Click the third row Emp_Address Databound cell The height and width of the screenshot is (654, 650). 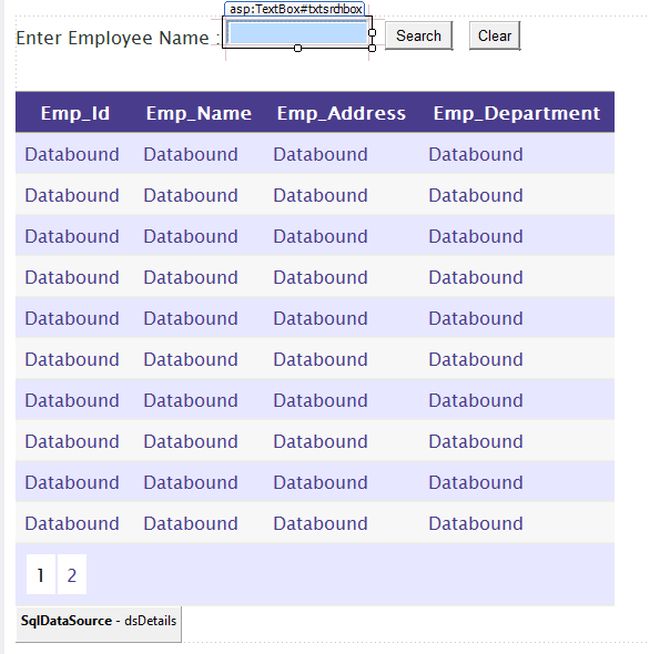click(x=320, y=236)
